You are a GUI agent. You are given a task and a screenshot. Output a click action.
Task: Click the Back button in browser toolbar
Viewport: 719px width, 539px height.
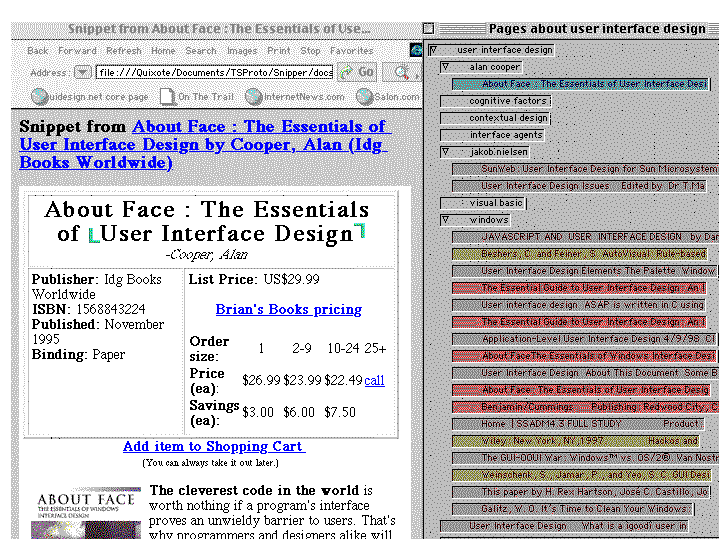click(38, 51)
